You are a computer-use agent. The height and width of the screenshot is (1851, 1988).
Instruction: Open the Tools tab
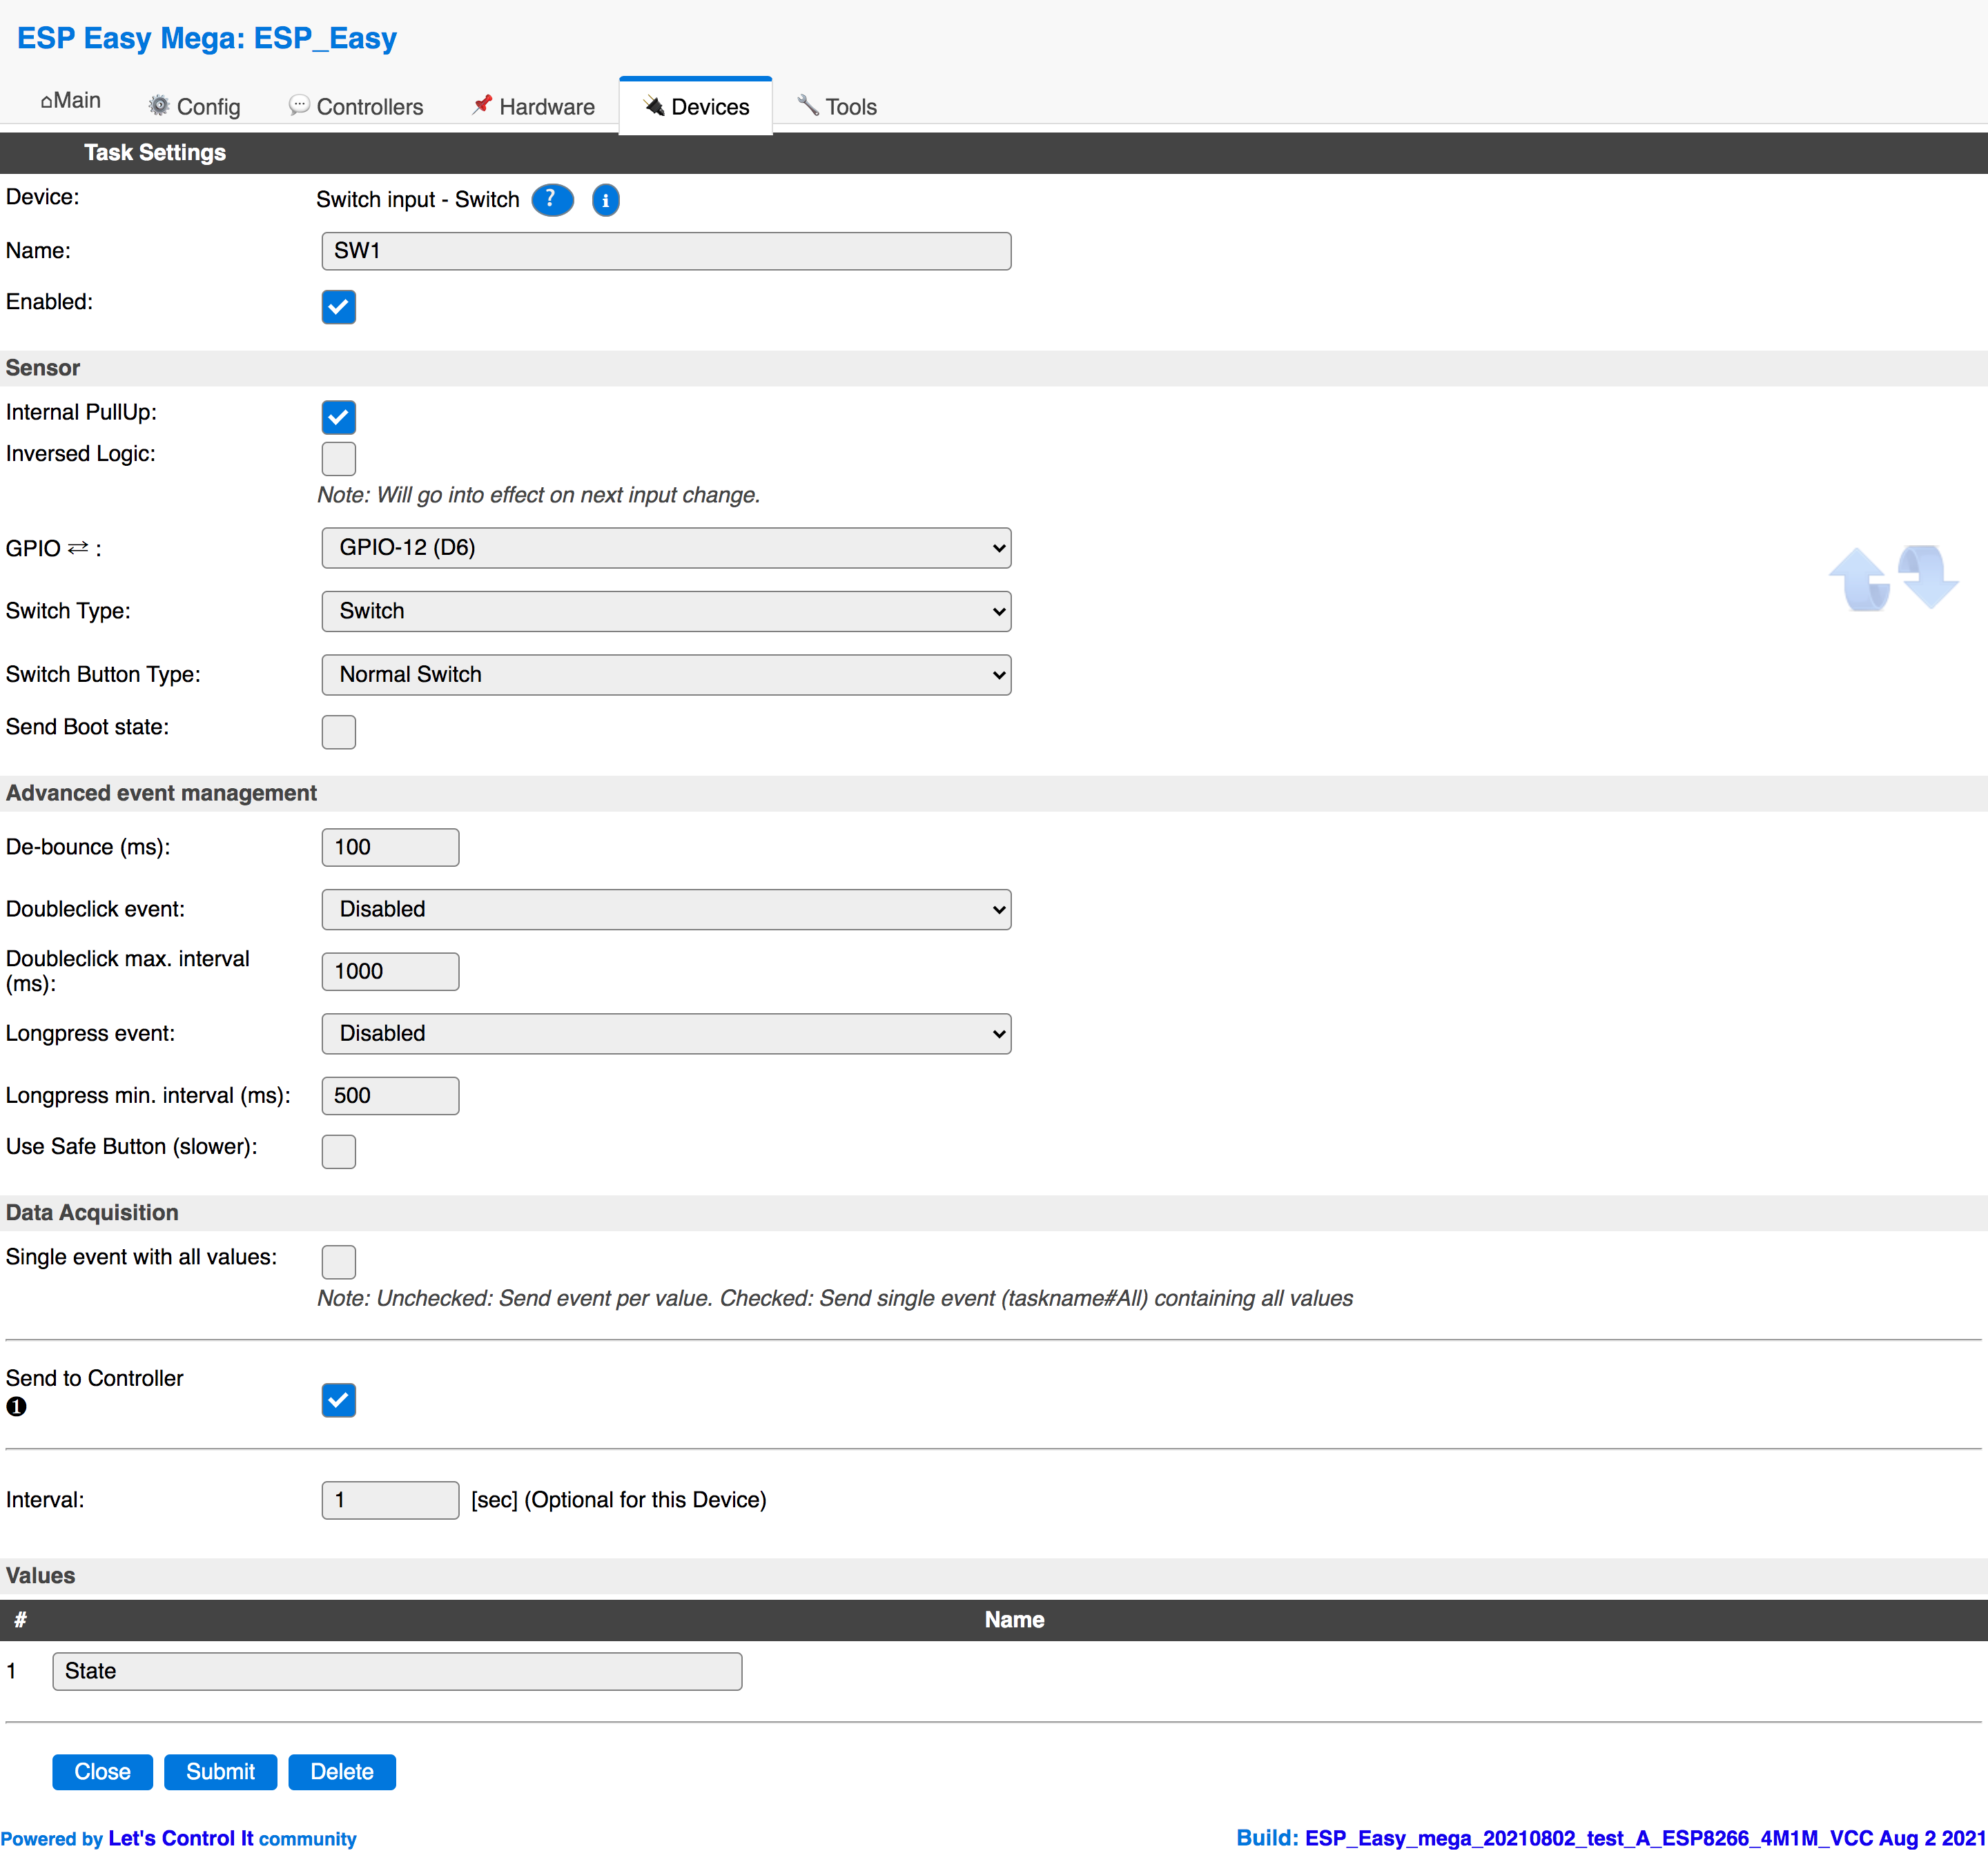point(837,107)
